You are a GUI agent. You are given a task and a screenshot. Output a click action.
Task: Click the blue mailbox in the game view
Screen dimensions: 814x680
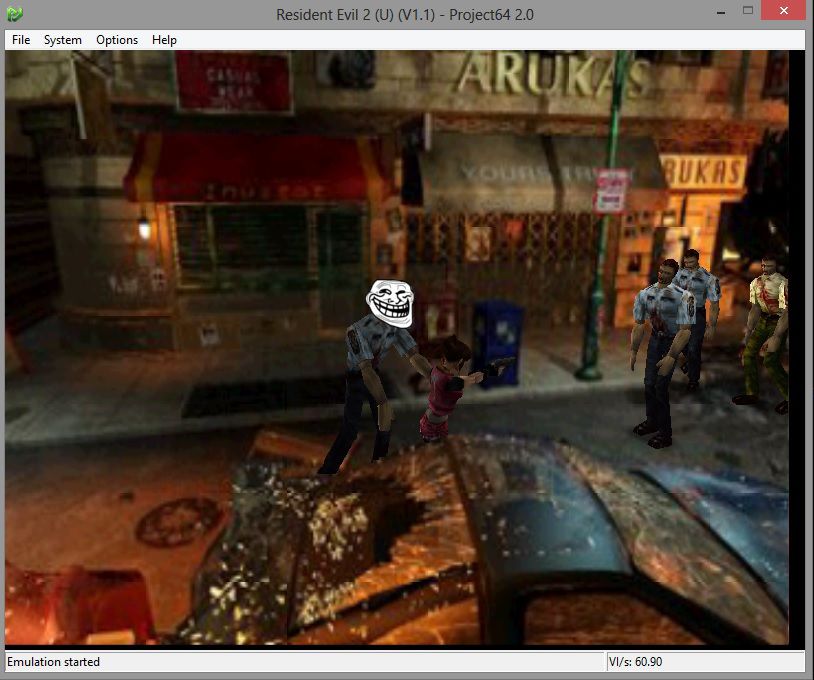[497, 342]
